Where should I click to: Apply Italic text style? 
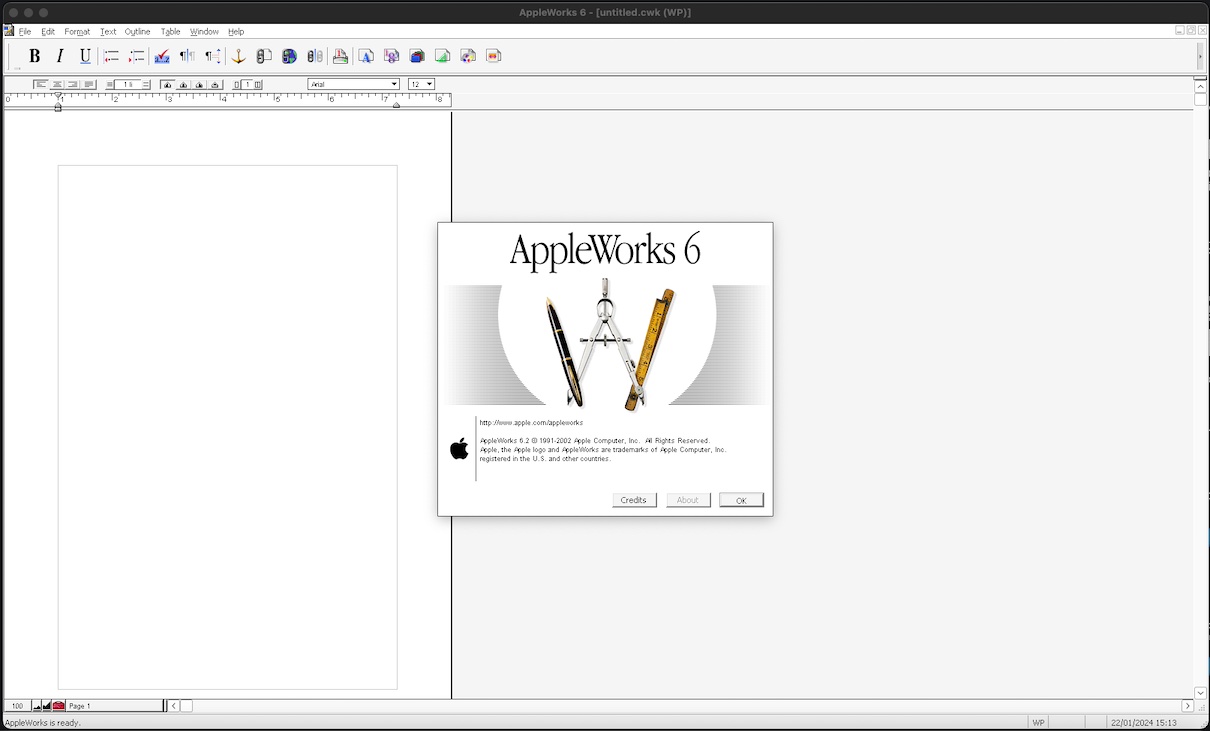click(60, 57)
